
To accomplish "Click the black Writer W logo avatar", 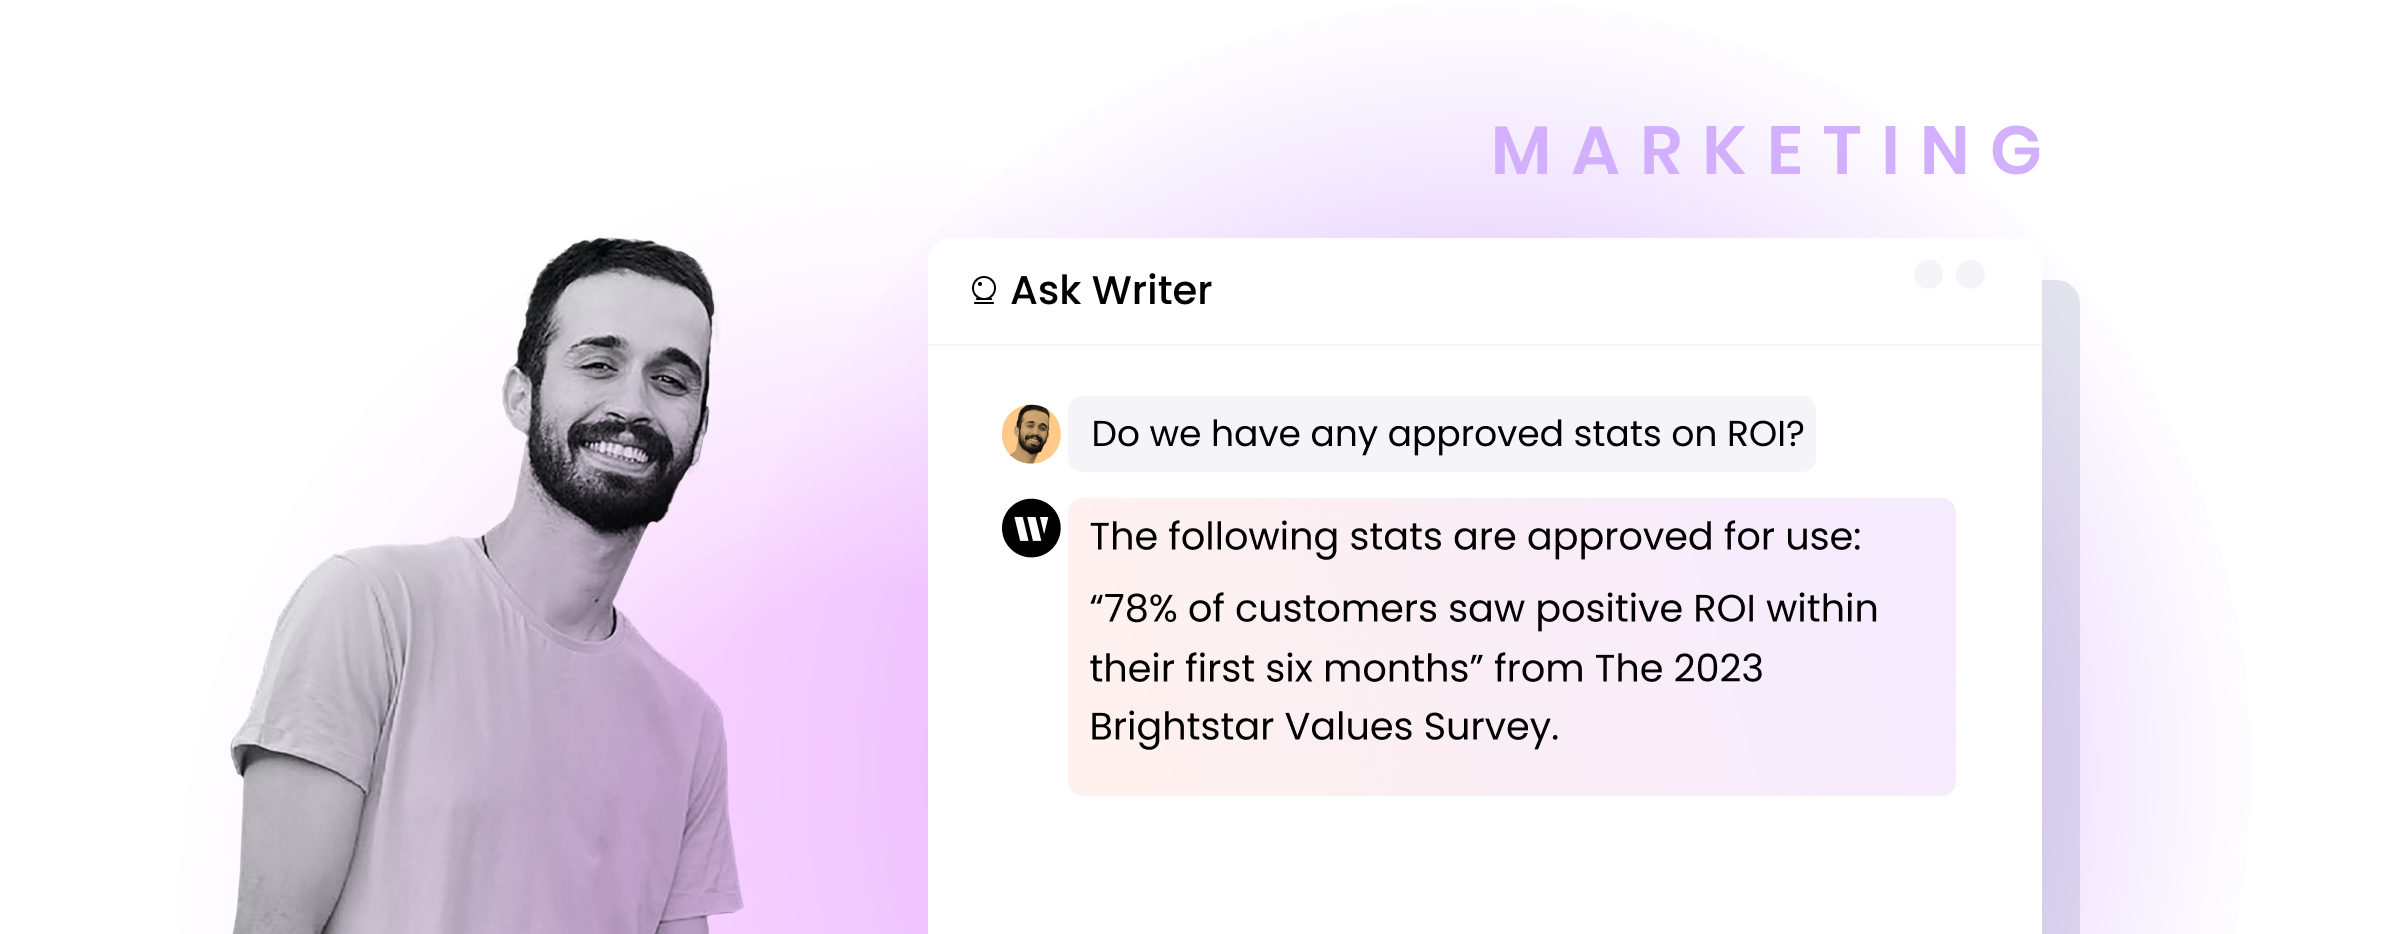I will click(1031, 528).
